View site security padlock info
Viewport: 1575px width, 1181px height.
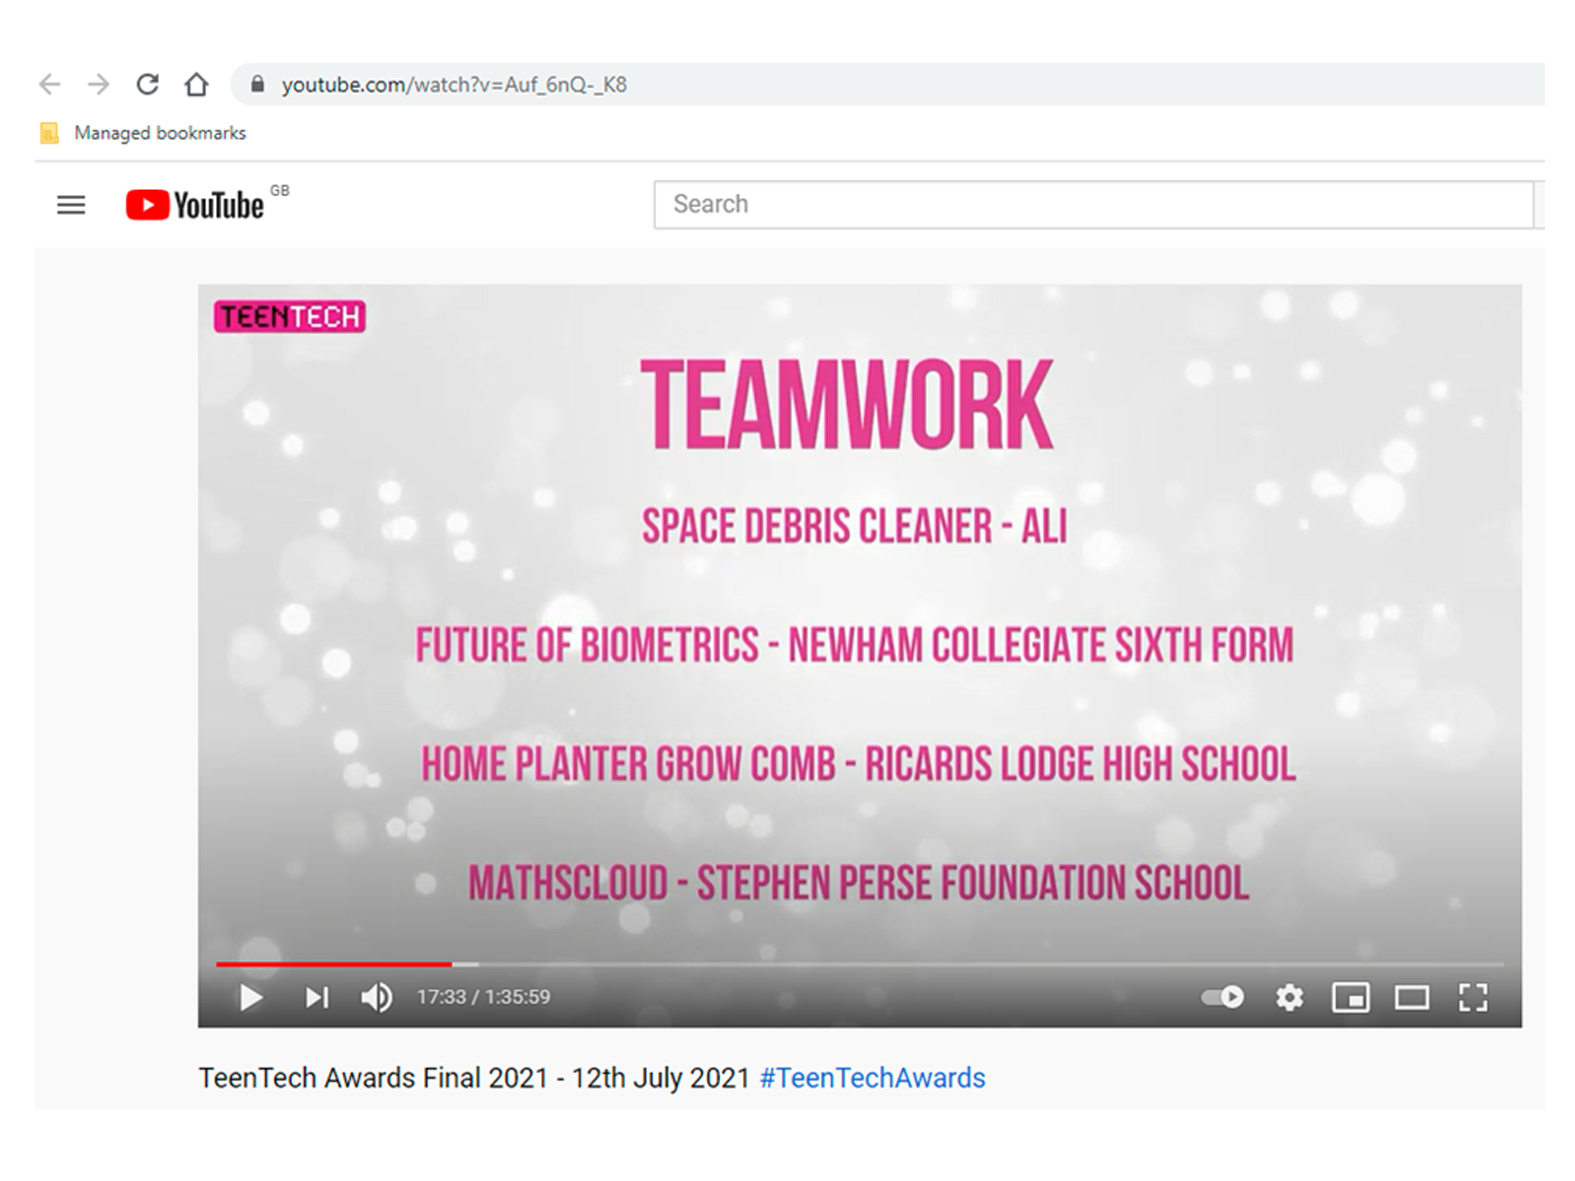coord(257,85)
